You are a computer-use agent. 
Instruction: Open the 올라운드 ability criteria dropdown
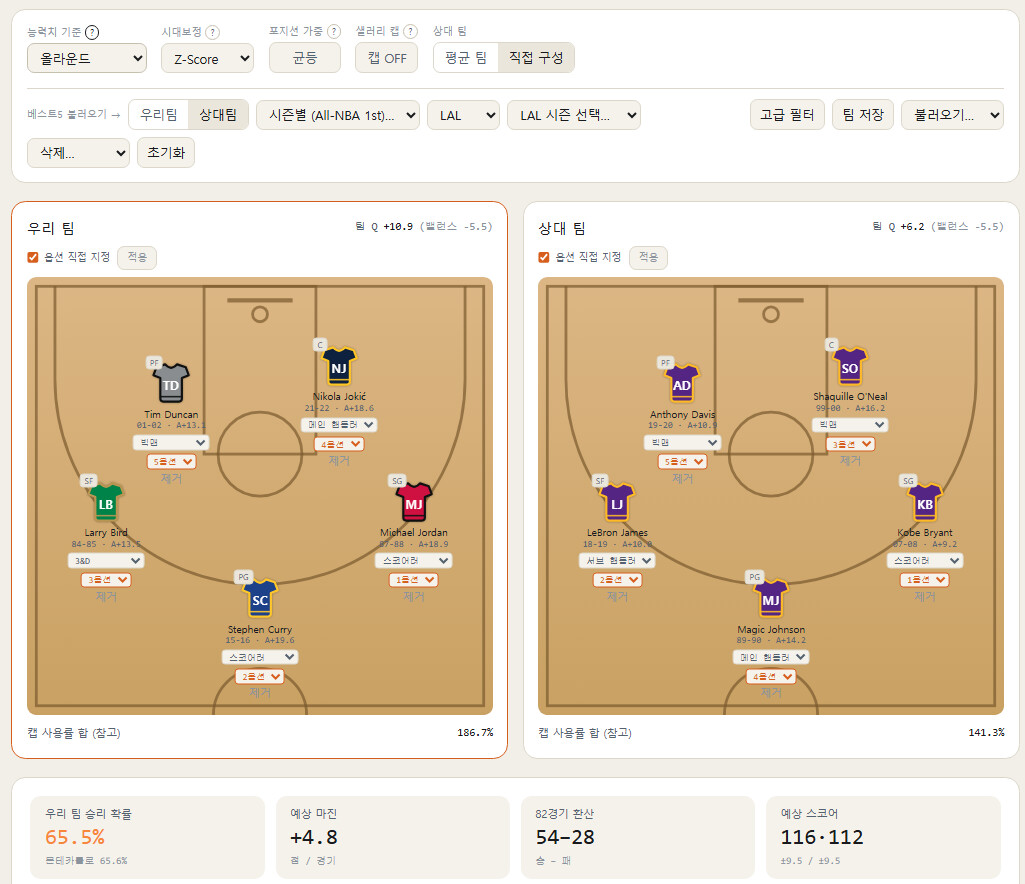(x=87, y=58)
